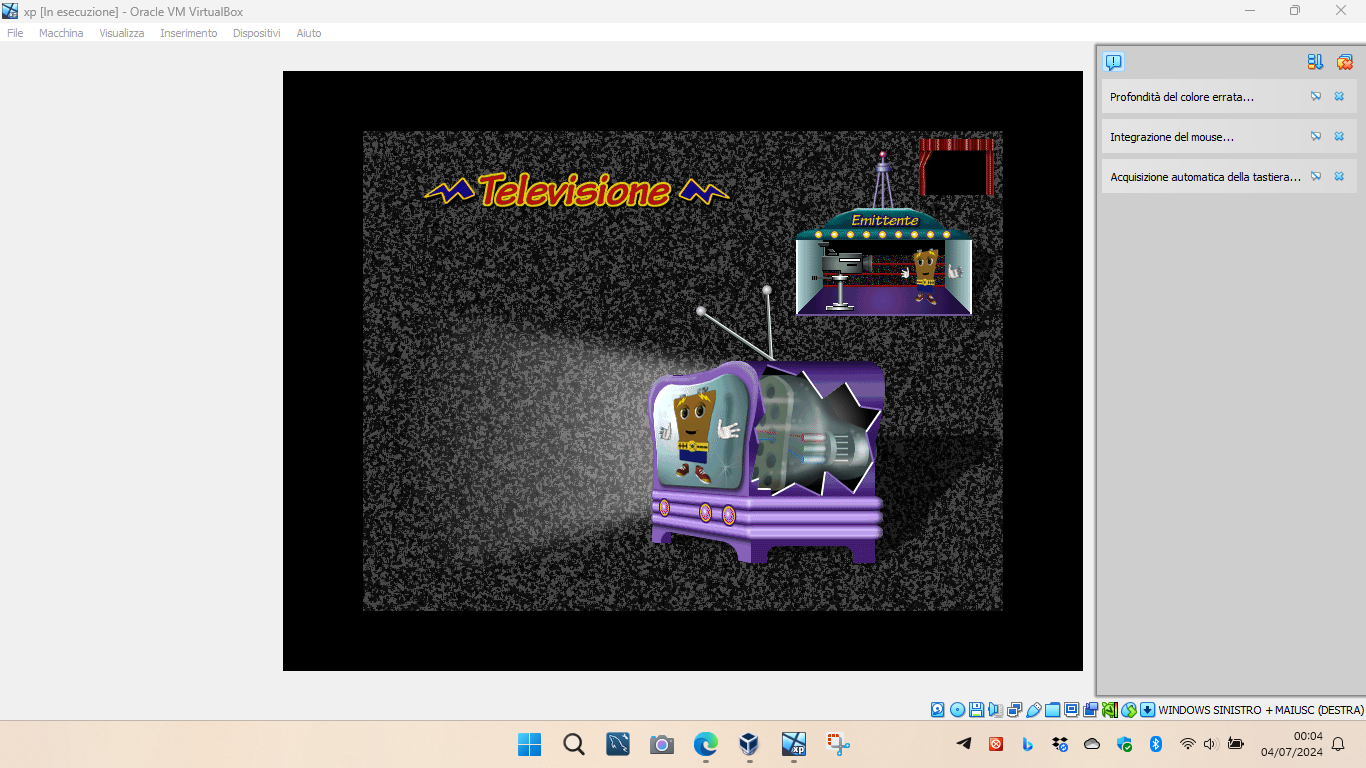The width and height of the screenshot is (1366, 768).
Task: Open the Dispositivi menu
Action: [256, 33]
